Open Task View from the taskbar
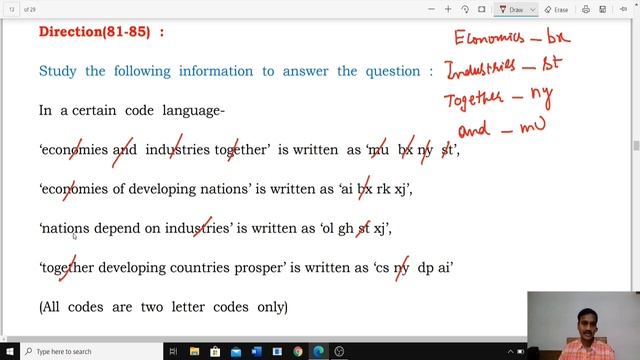640x360 pixels. [173, 351]
